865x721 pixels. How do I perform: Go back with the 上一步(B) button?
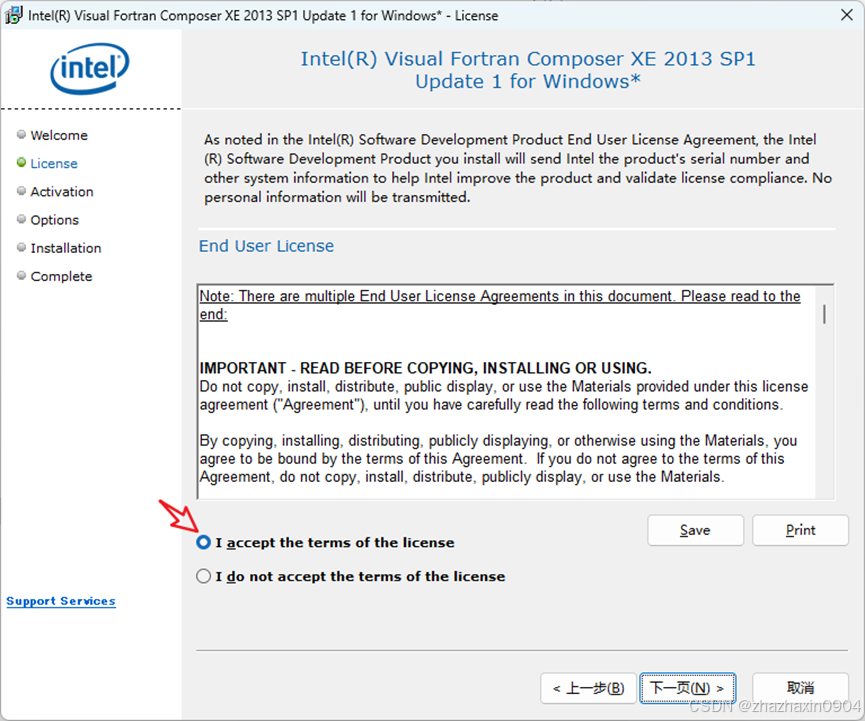[x=588, y=688]
